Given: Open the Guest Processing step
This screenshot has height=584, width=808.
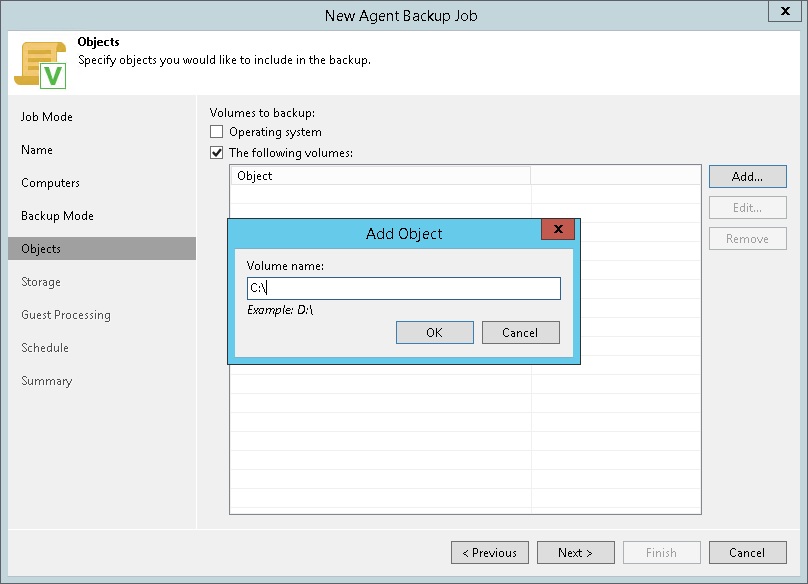Looking at the screenshot, I should click(66, 315).
